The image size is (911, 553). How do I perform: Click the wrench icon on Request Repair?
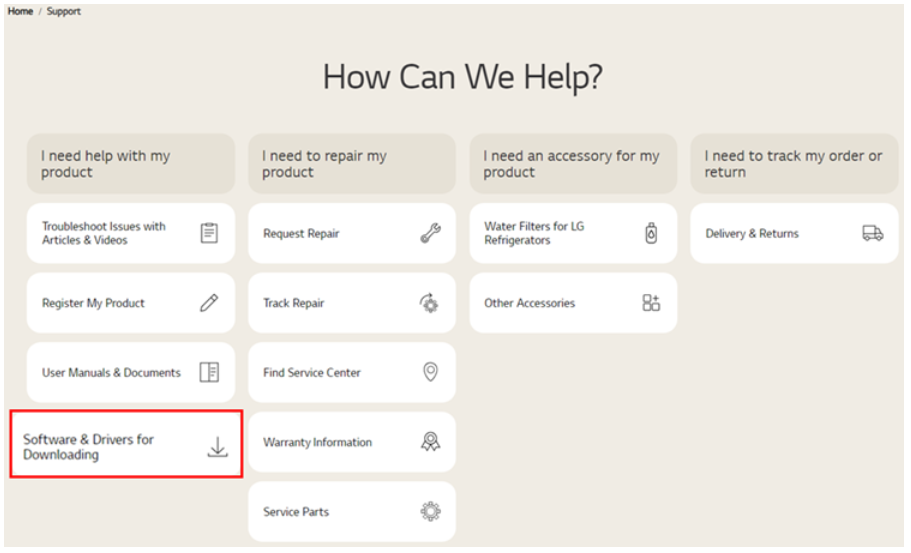(x=430, y=233)
